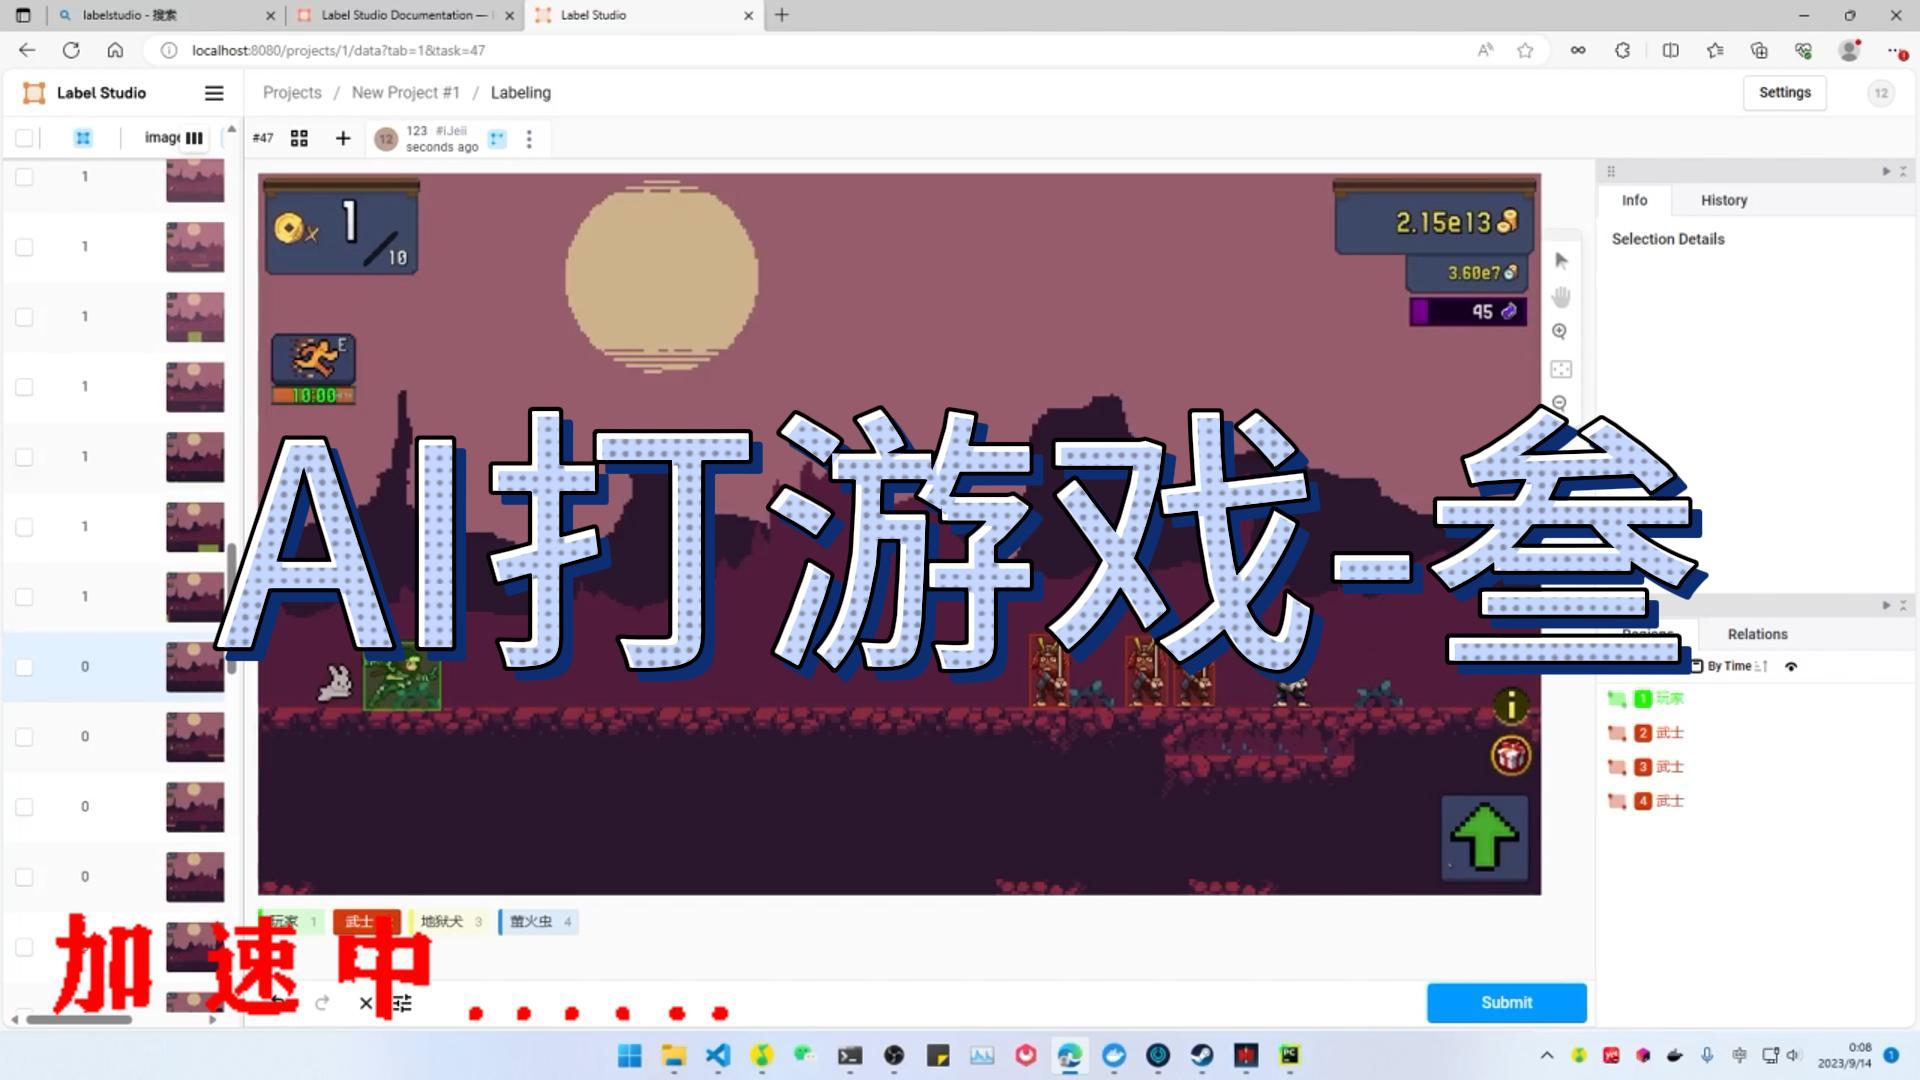Switch to the History tab
Screen dimensions: 1920x1080
click(x=1724, y=200)
